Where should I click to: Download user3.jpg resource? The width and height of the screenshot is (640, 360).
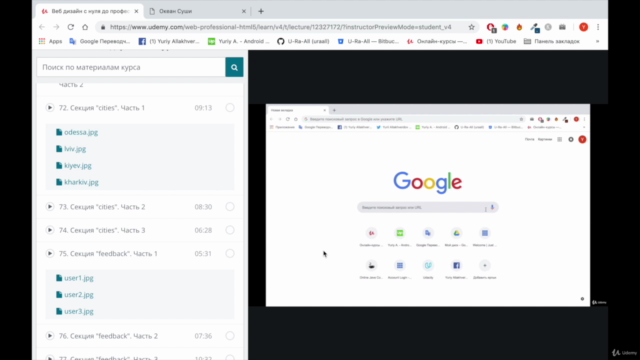[79, 311]
